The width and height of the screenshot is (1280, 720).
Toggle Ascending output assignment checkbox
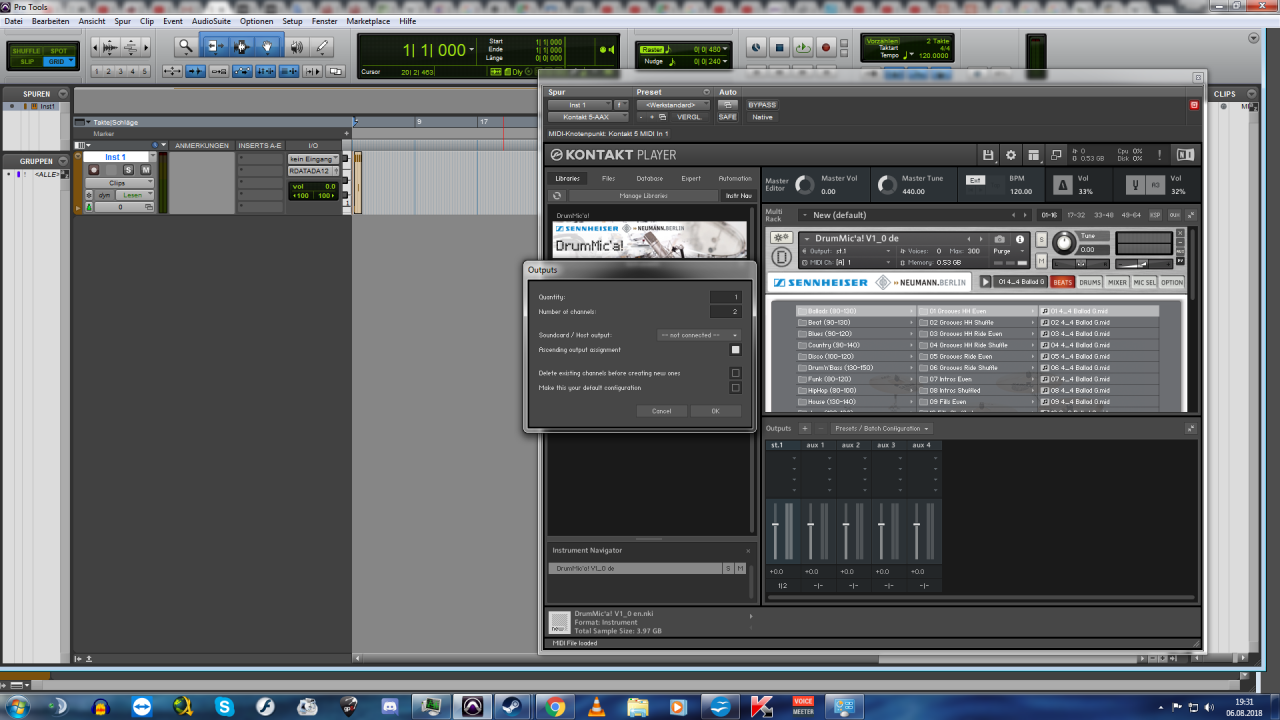click(735, 350)
